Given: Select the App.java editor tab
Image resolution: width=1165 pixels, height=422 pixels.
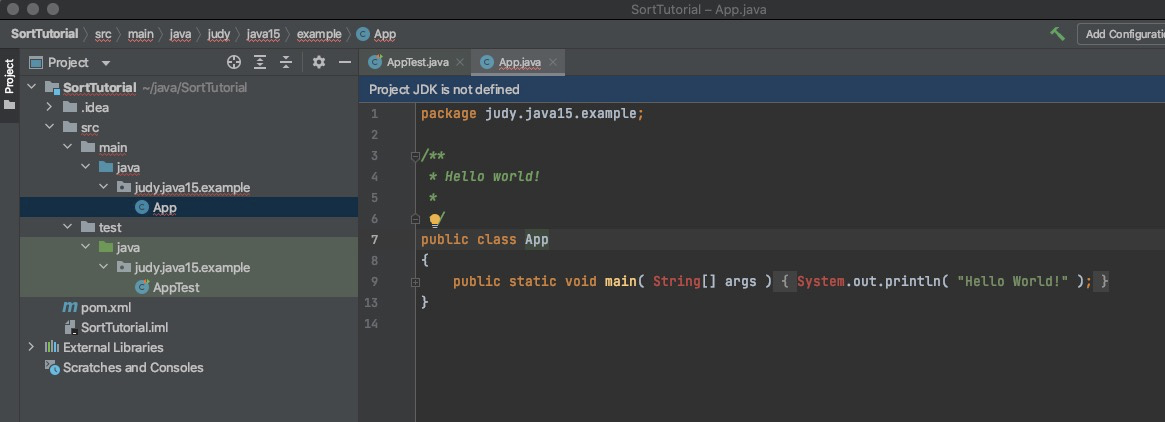Looking at the screenshot, I should click(x=519, y=62).
